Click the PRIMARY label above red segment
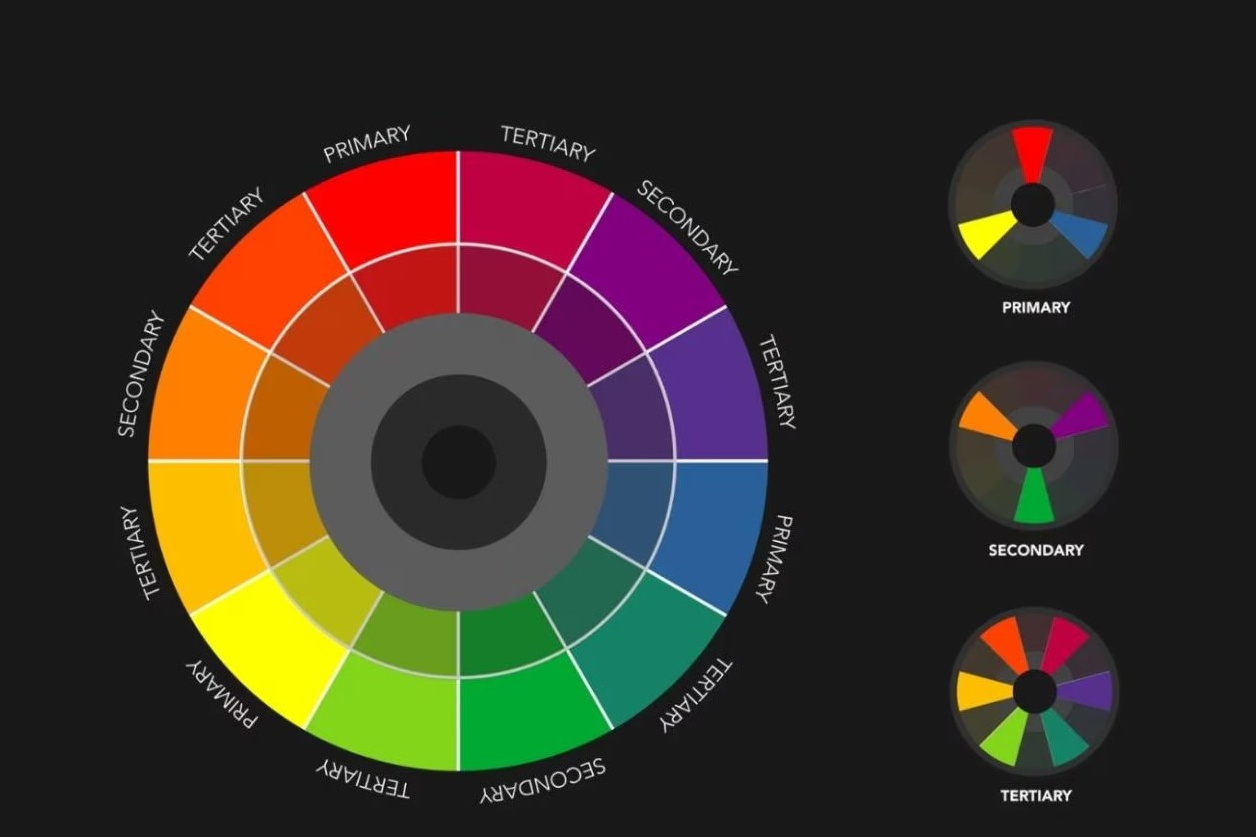1256x837 pixels. [x=366, y=145]
